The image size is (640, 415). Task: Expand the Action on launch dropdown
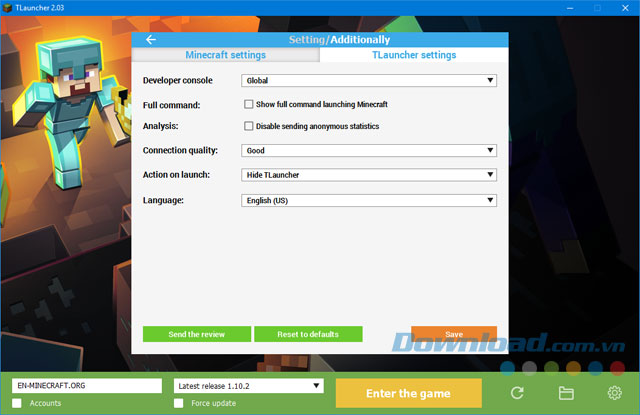(369, 175)
